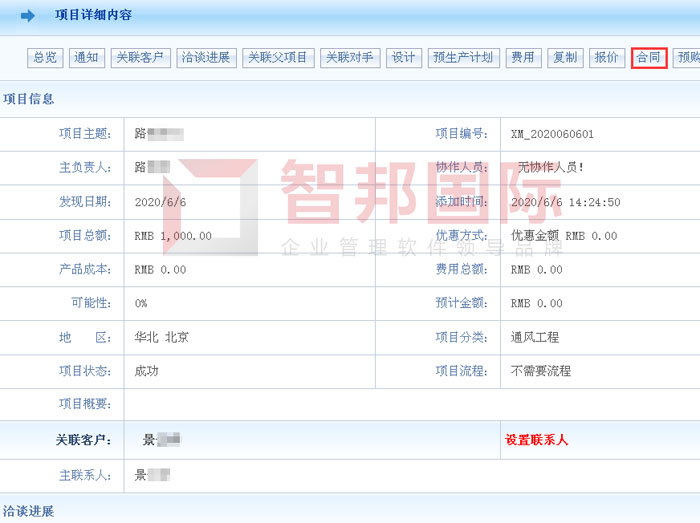Open the 预生产计划 button

point(462,58)
